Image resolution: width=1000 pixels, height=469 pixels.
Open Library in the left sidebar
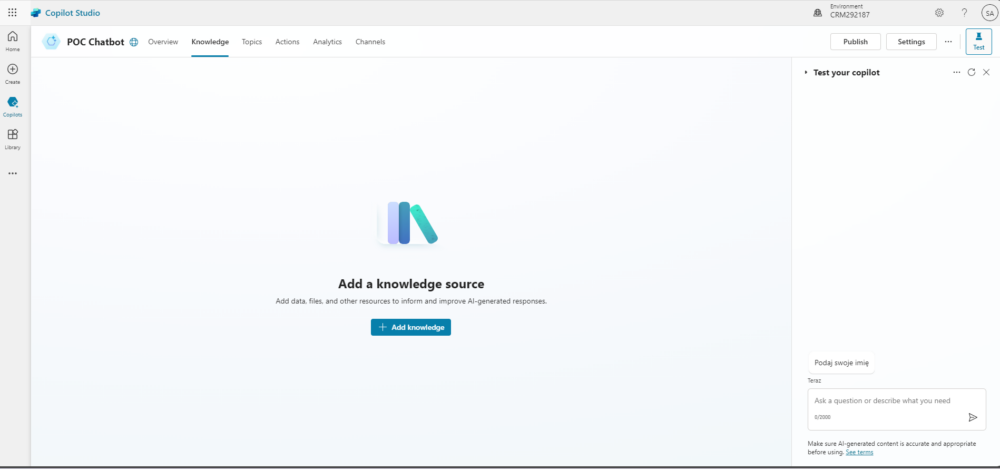[x=12, y=139]
